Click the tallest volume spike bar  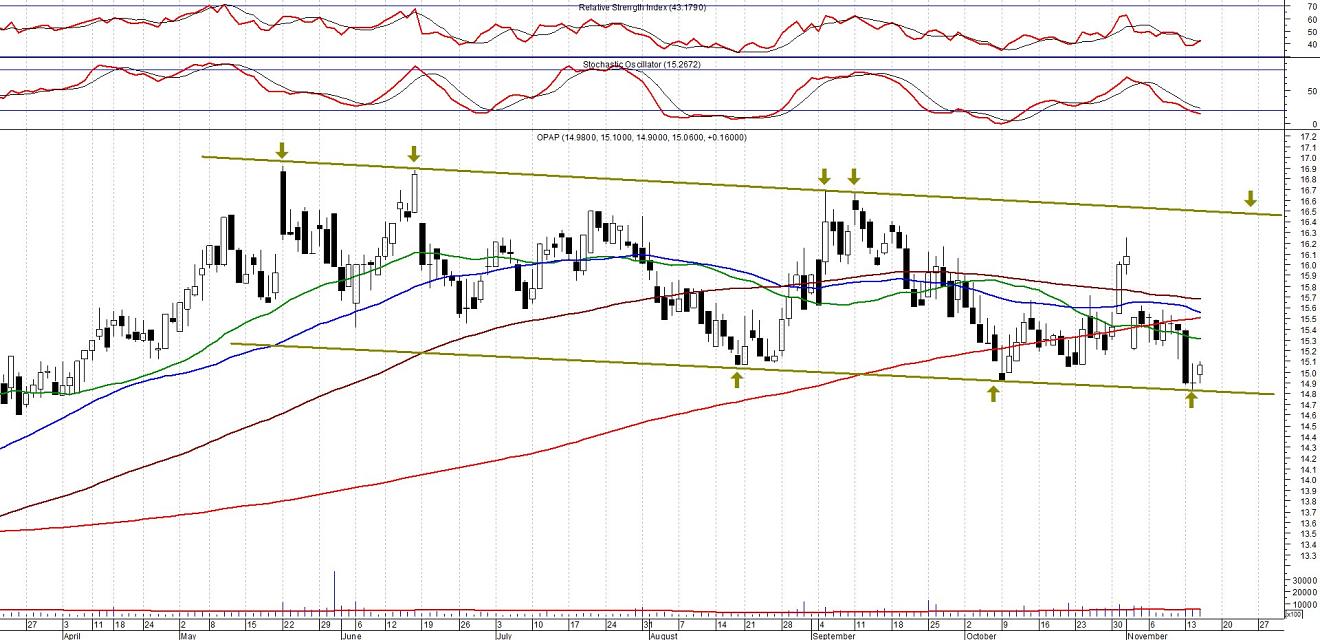coord(333,589)
